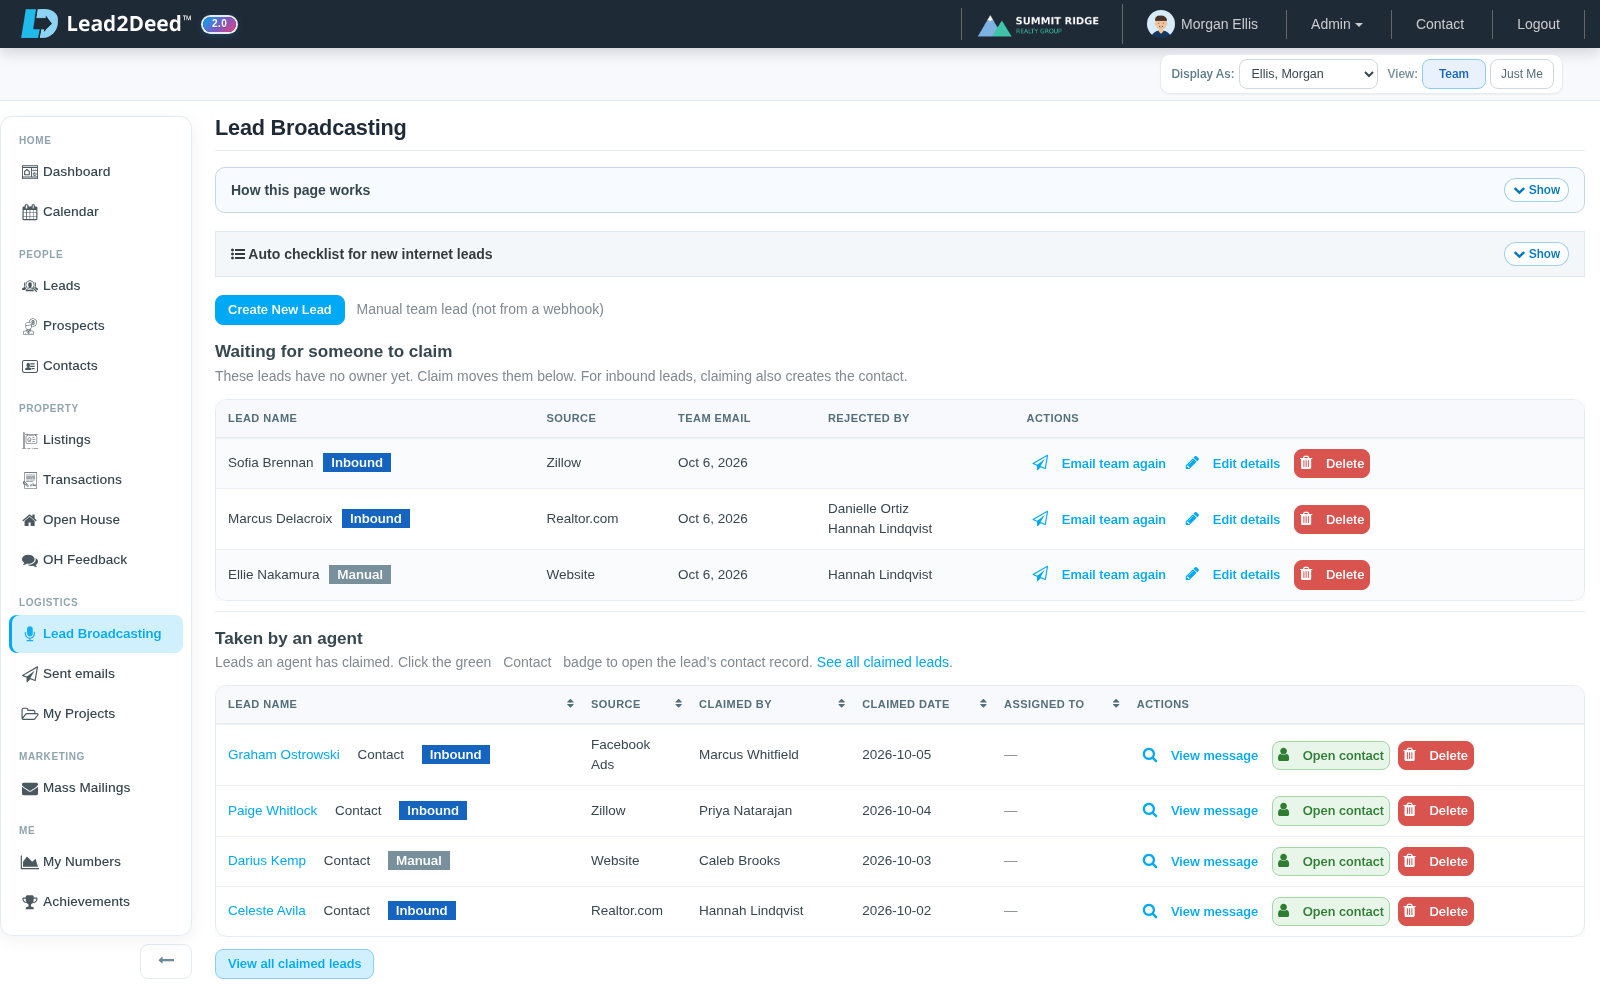Screen dimensions: 1600x1000
Task: Click magnifier icon in Graham Ostrowski row
Action: [1150, 755]
